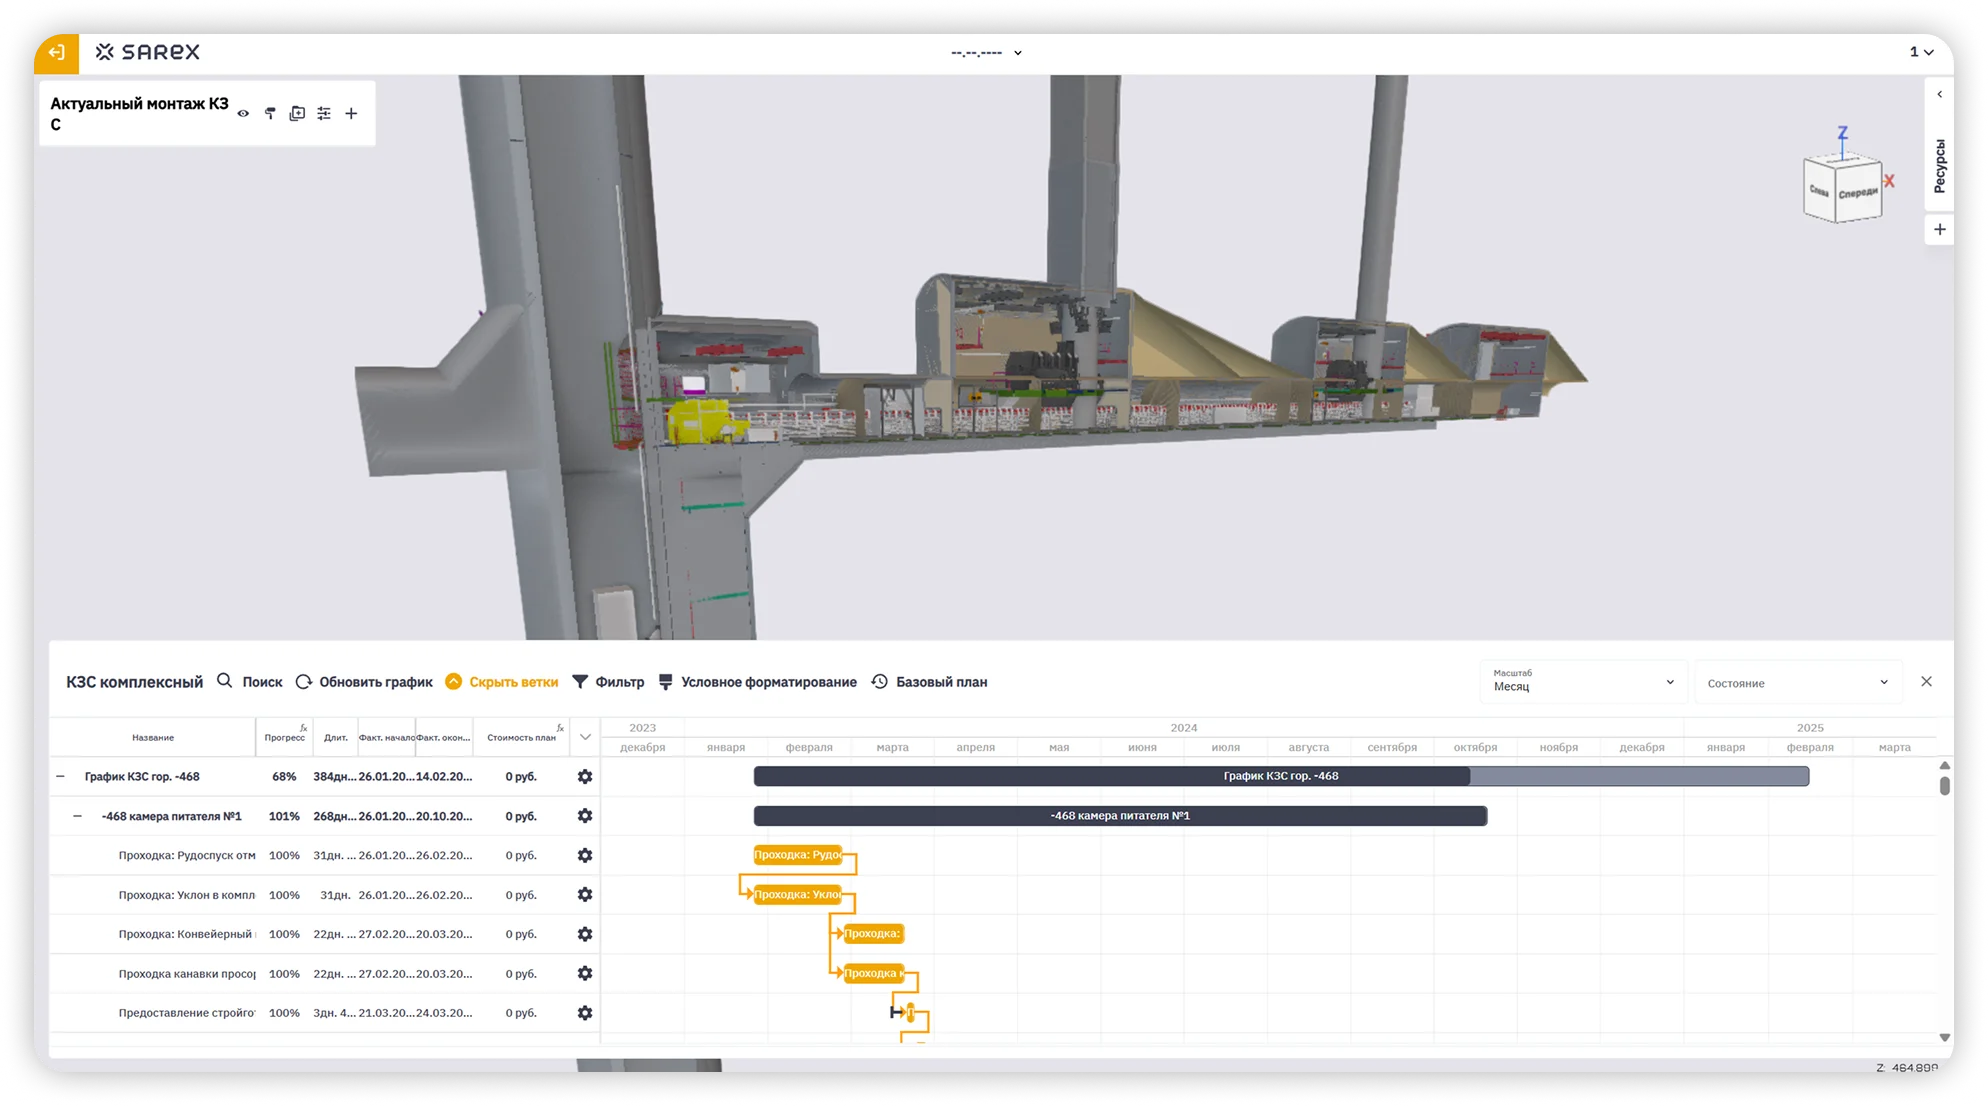Image resolution: width=1988 pixels, height=1106 pixels.
Task: Collapse График КЗС гор. -468 row
Action: tap(60, 777)
